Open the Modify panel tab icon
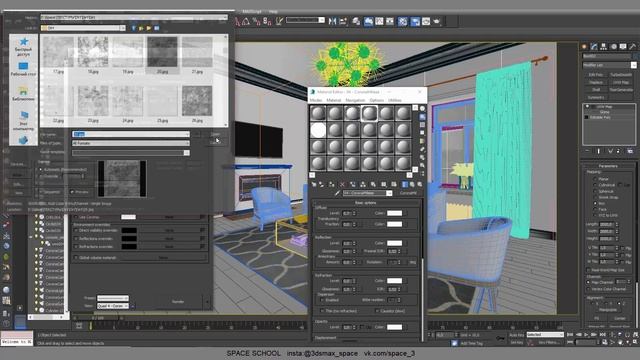 coord(594,47)
